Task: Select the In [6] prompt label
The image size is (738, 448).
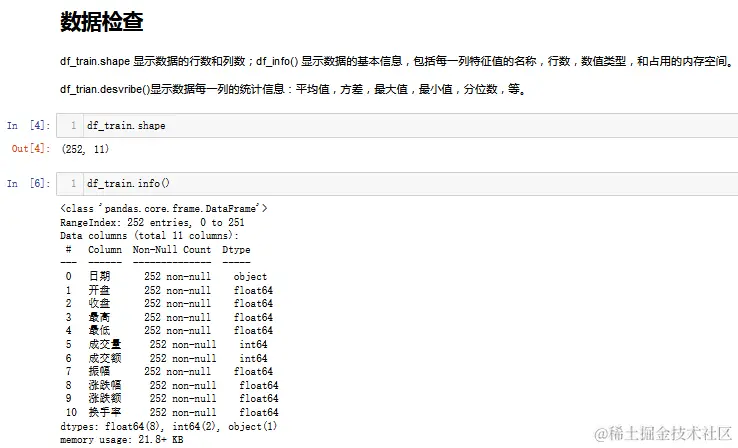Action: [x=28, y=184]
